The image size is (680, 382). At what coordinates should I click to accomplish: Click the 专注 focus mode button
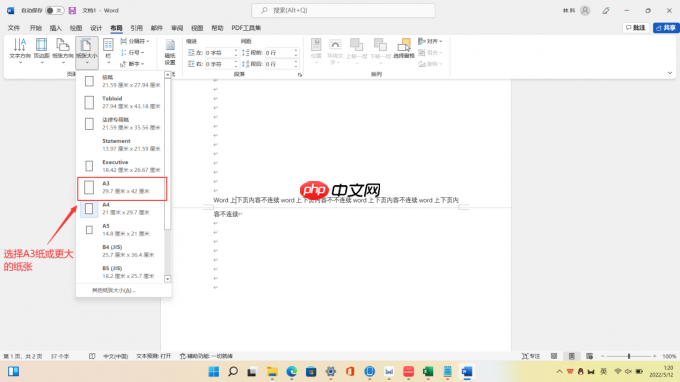(x=531, y=356)
